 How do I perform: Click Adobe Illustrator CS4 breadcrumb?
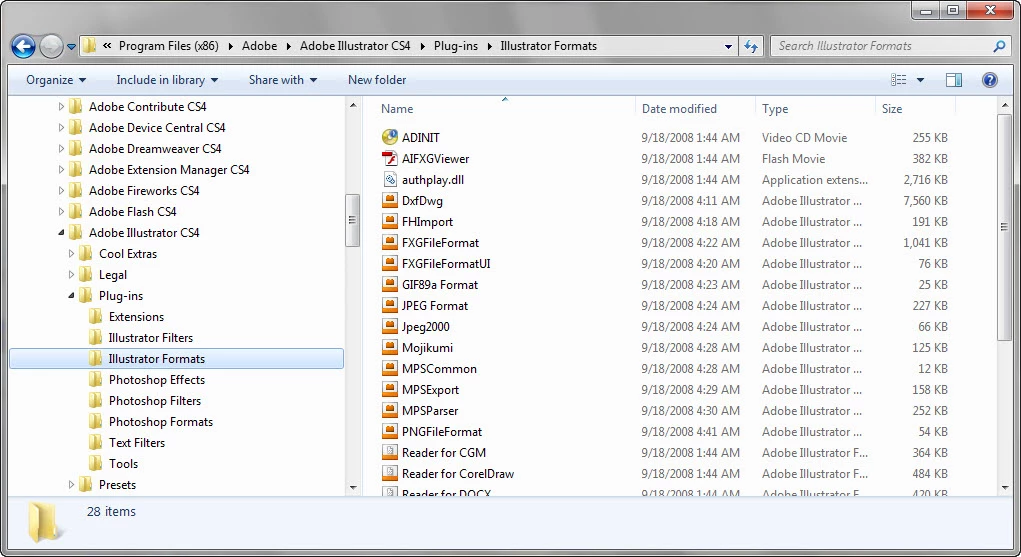click(x=355, y=46)
